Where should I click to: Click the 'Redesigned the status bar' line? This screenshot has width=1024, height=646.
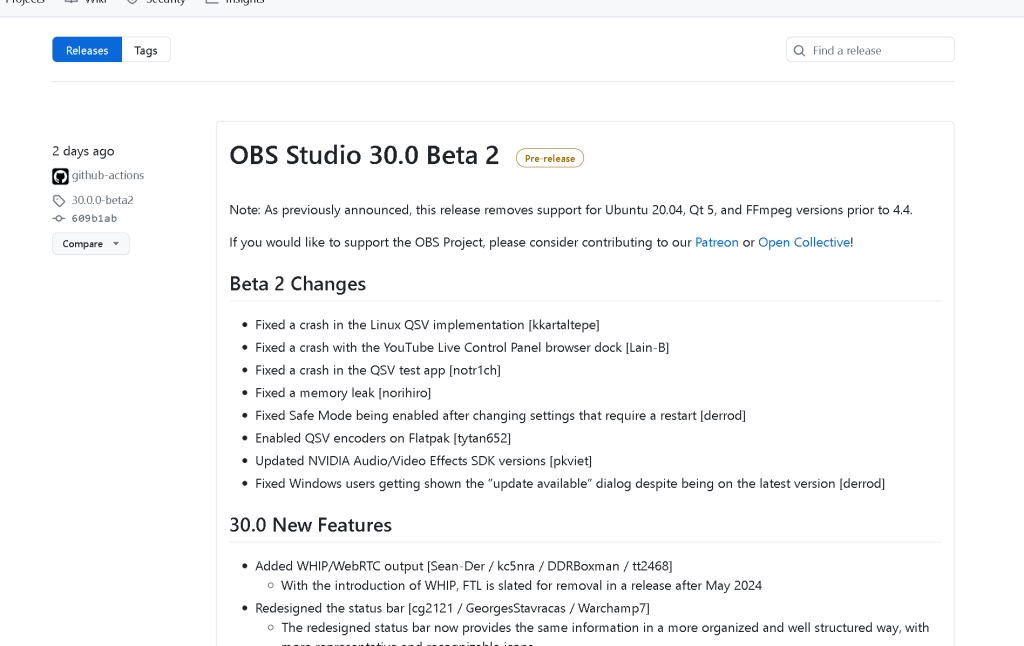pyautogui.click(x=452, y=608)
